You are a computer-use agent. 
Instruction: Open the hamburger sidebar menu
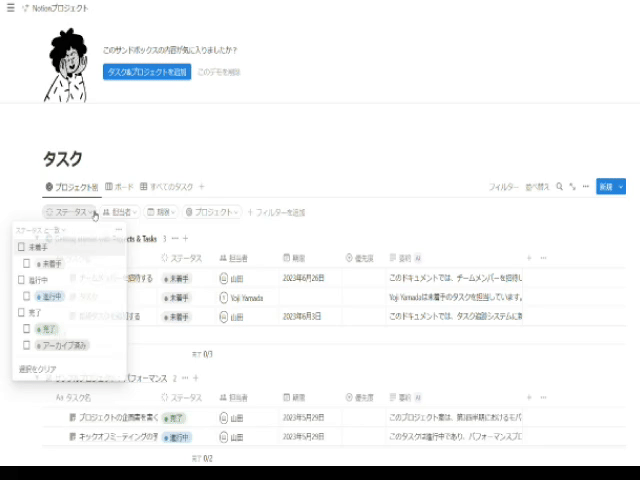11,8
